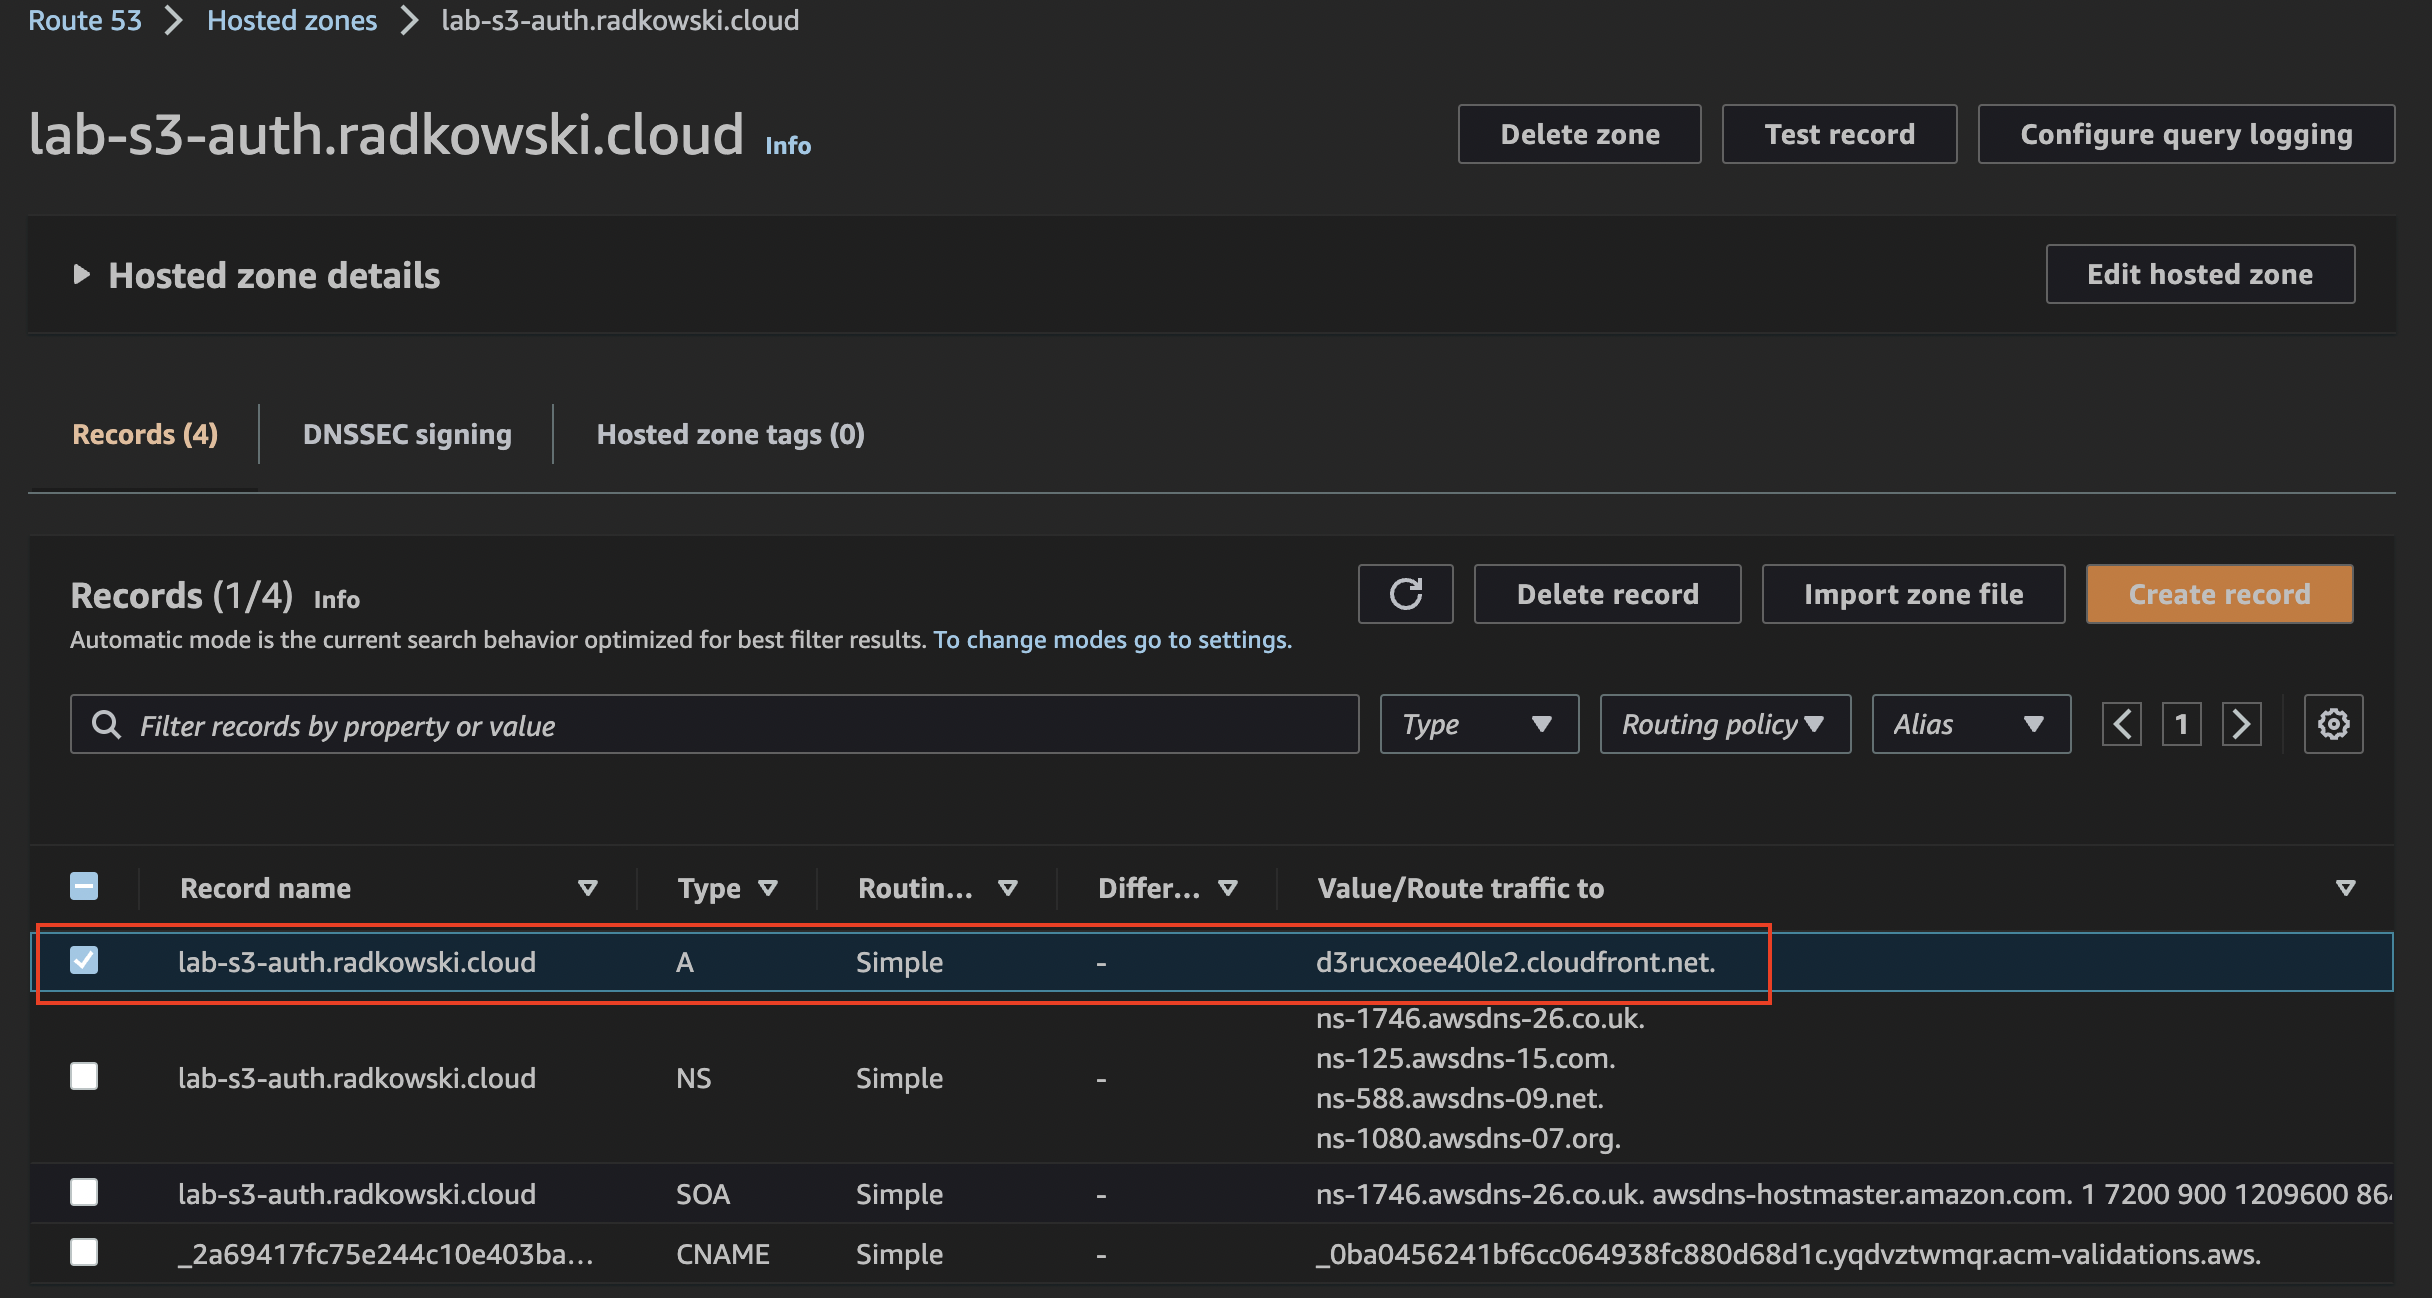Click ns-1746.awsdns-26.co.uk. in NS values

[1480, 1018]
